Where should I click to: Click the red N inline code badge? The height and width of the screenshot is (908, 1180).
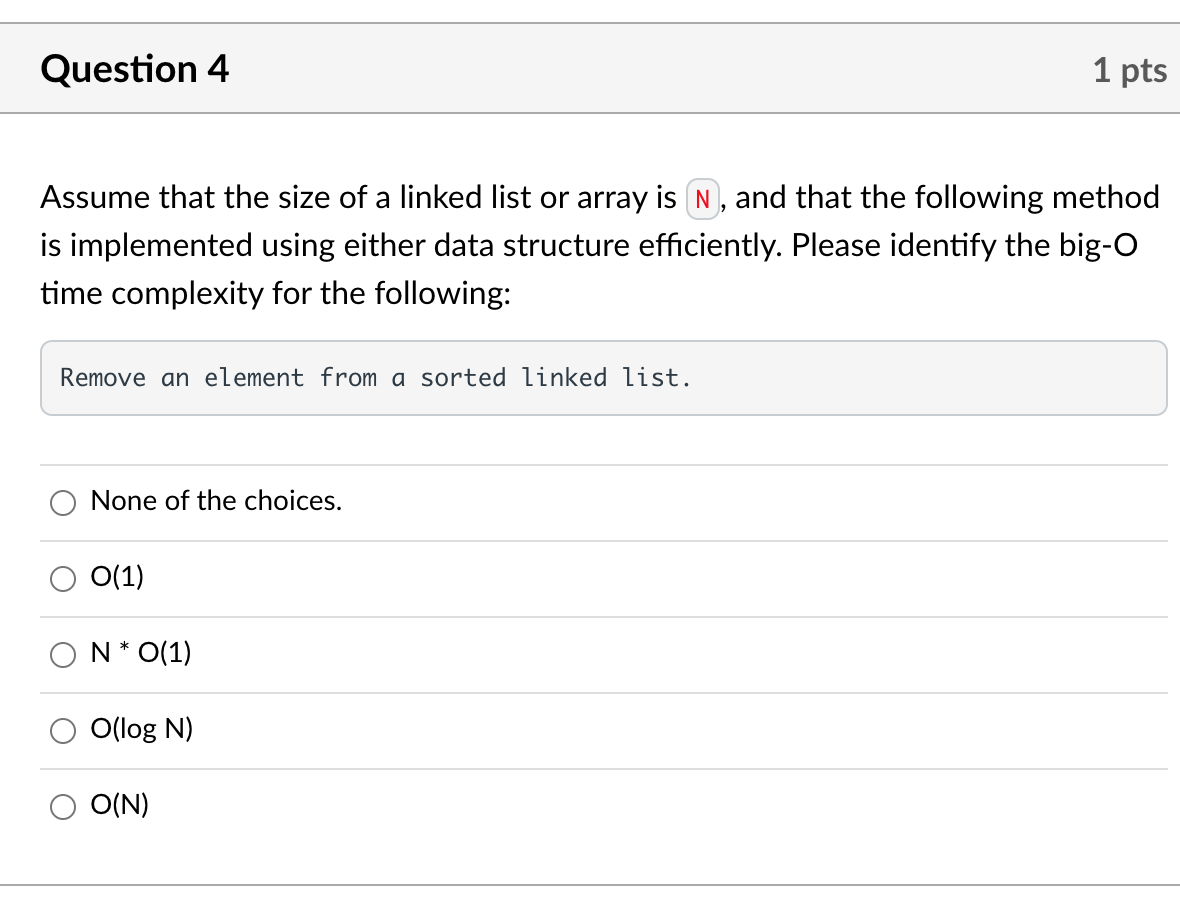(x=702, y=199)
